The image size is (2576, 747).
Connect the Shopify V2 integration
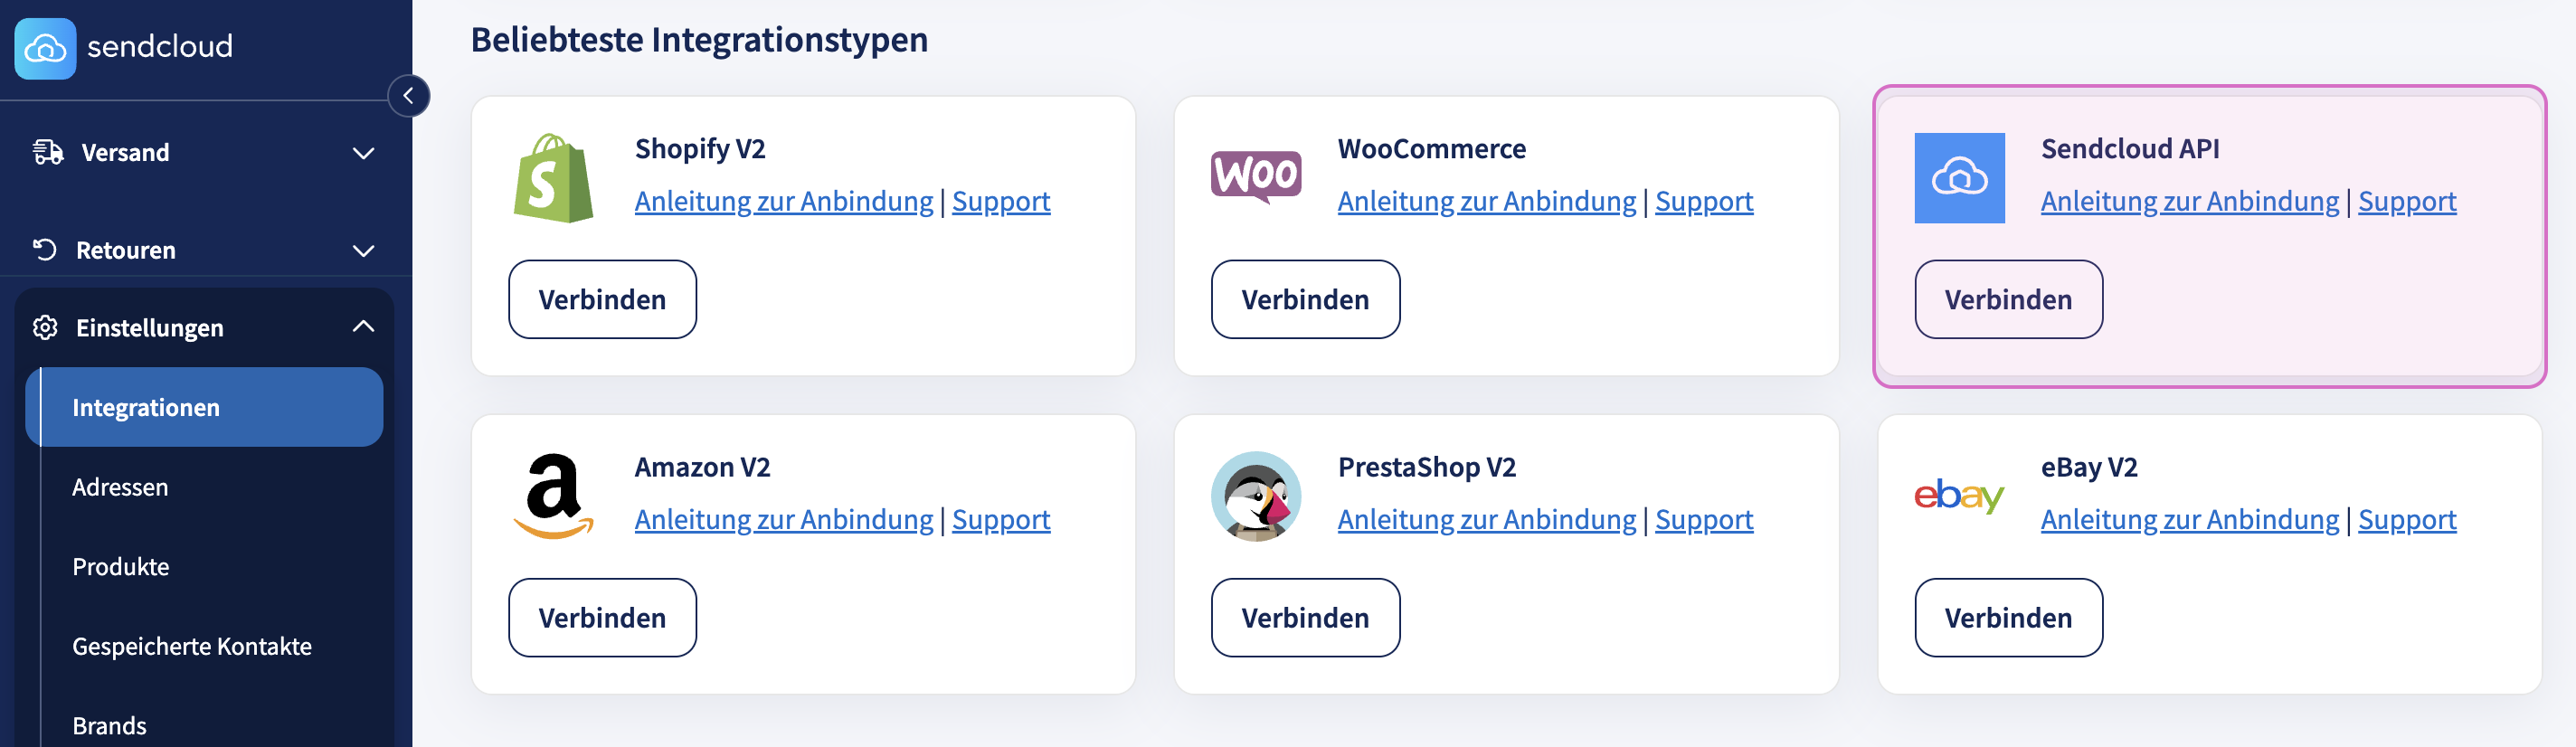[x=602, y=299]
